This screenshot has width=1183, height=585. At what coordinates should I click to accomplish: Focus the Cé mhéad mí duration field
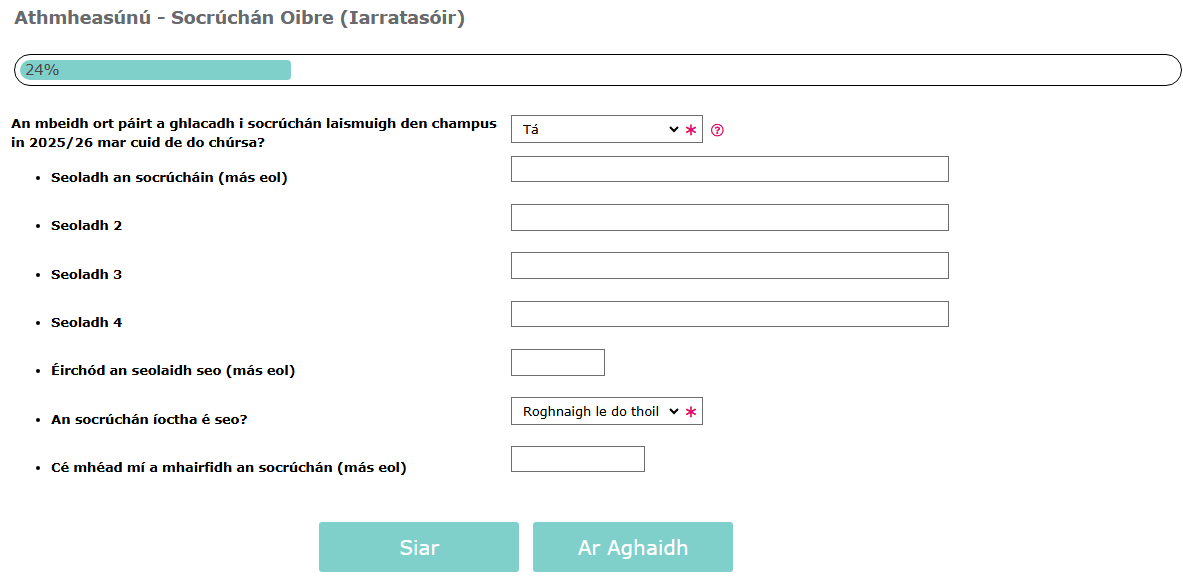pyautogui.click(x=578, y=459)
